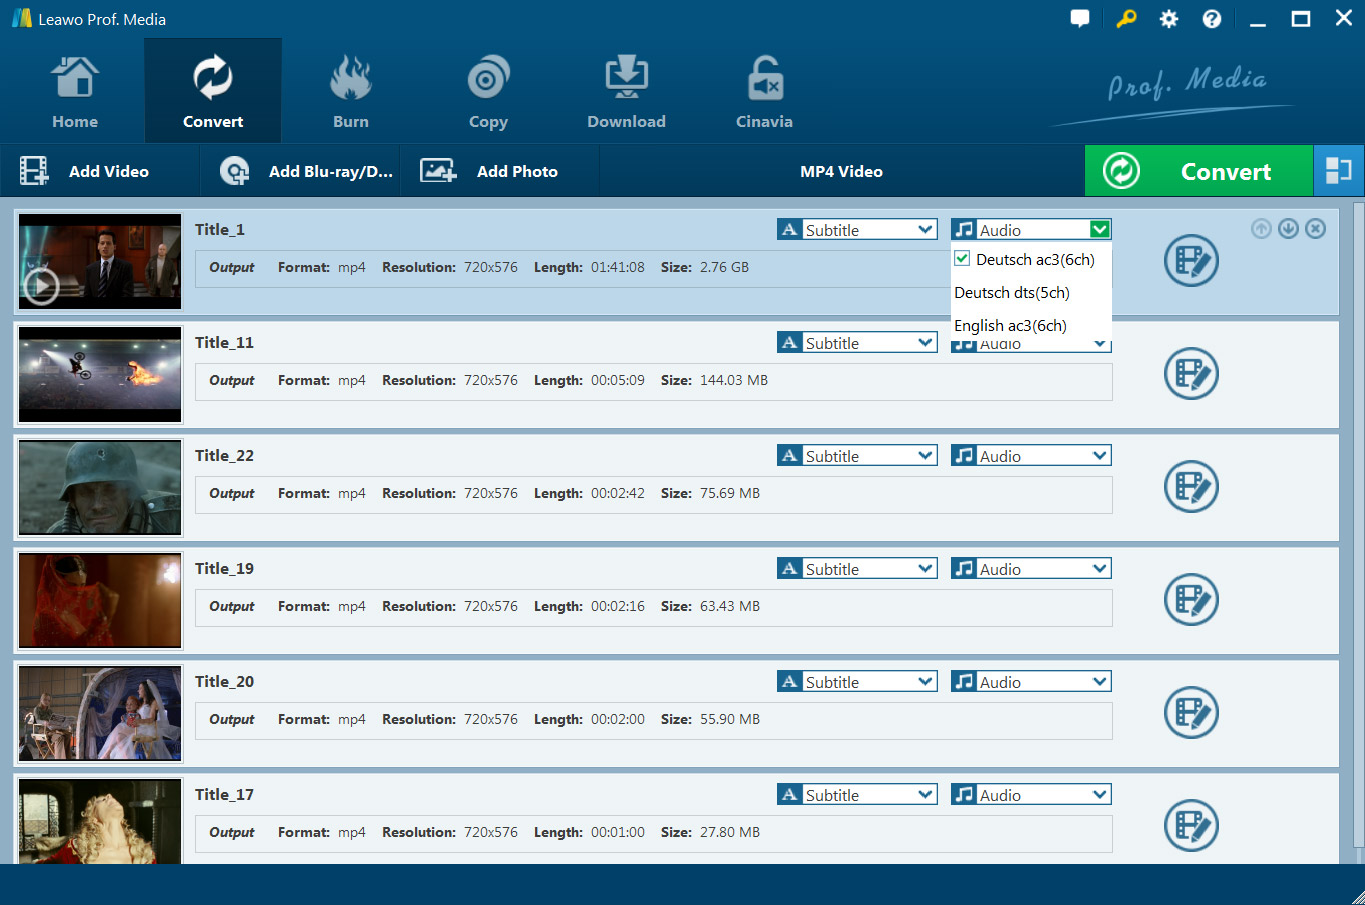Image resolution: width=1365 pixels, height=905 pixels.
Task: Click the Add Photo button
Action: pyautogui.click(x=500, y=171)
